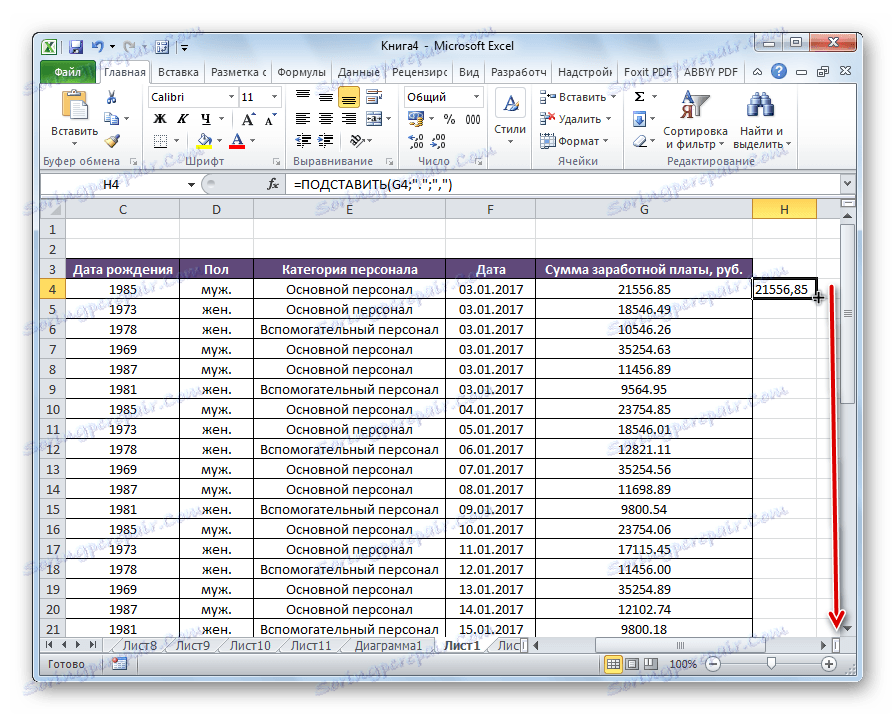
Task: Click the Increase Font Size icon
Action: tap(247, 119)
